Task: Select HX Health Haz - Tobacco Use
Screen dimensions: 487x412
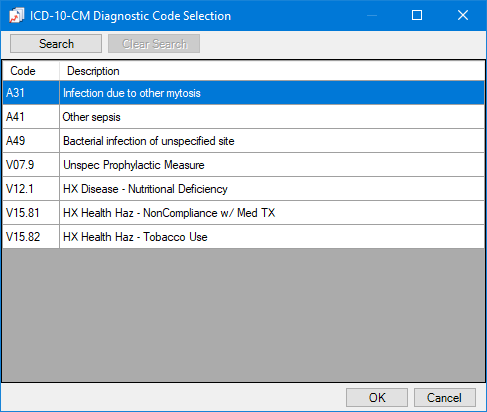Action: pyautogui.click(x=135, y=237)
